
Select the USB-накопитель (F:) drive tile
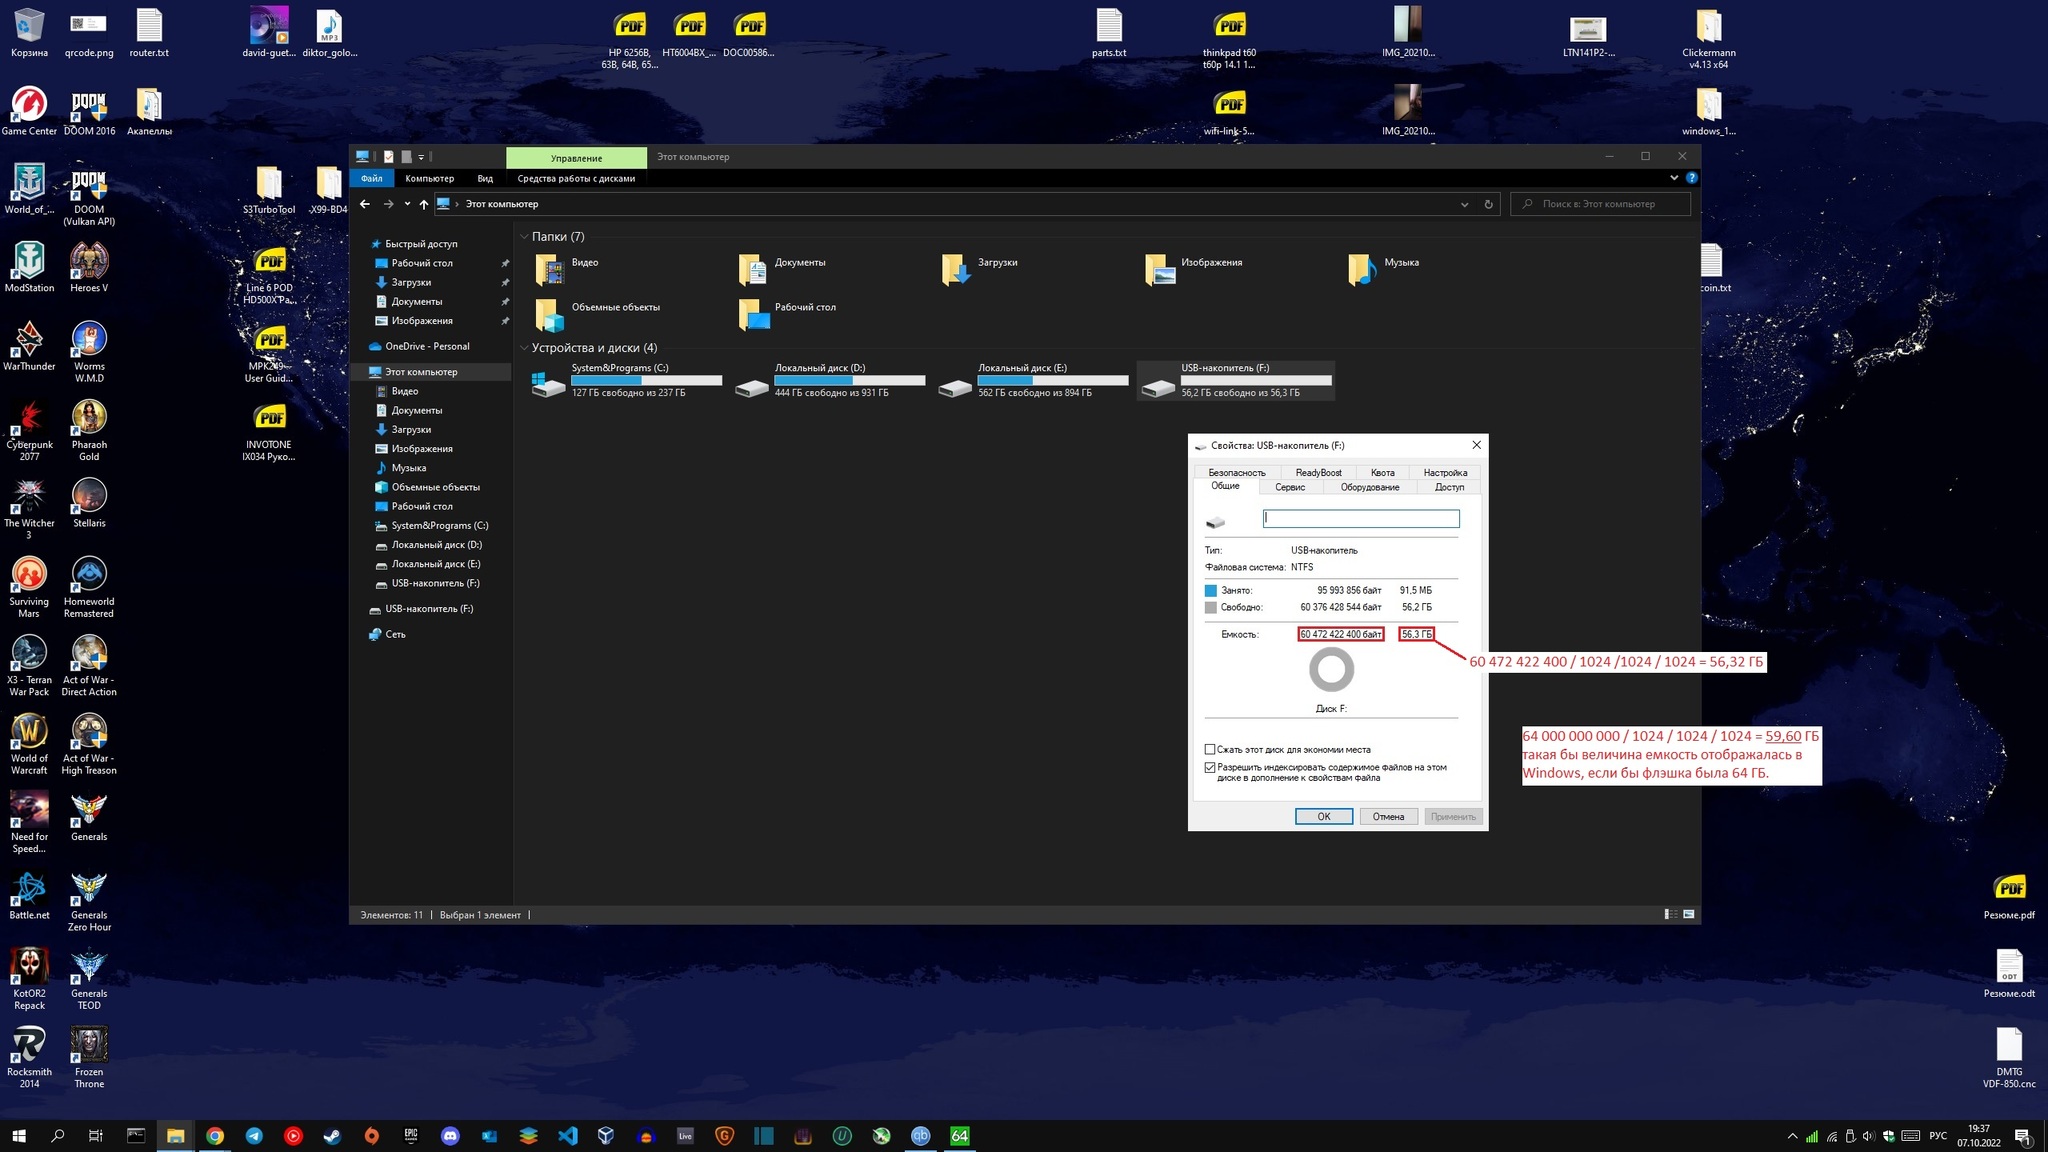(x=1236, y=380)
